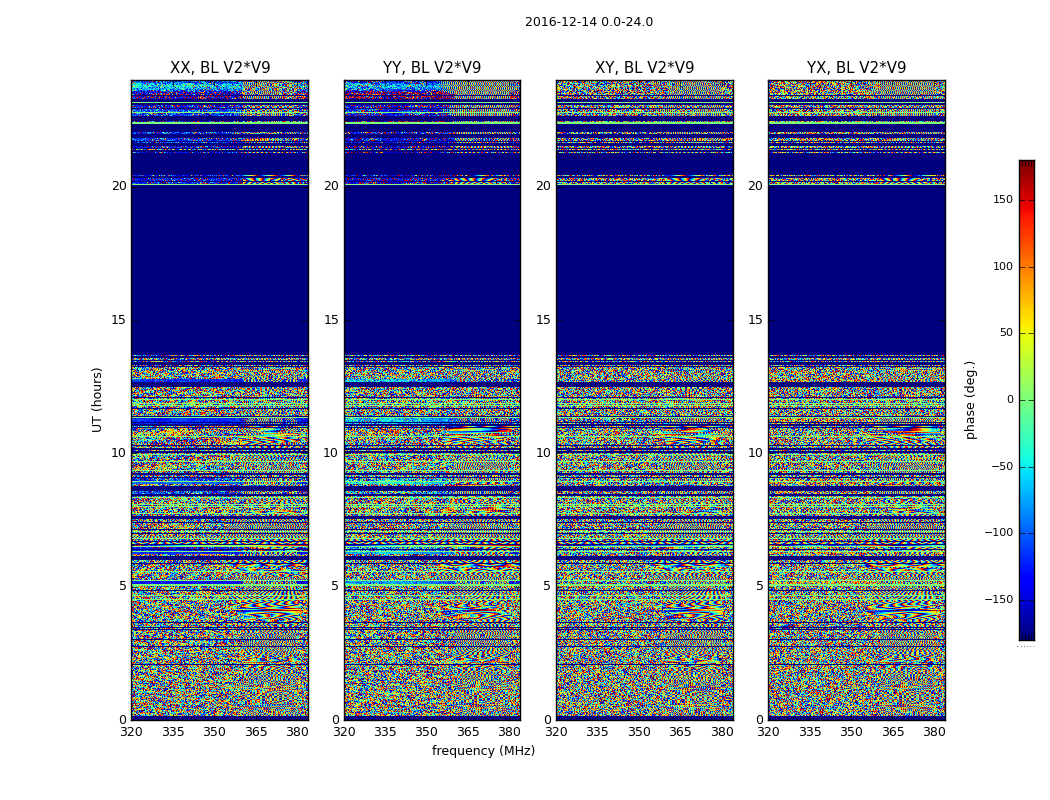Click XX plot x-tick label '365'
This screenshot has height=800, width=1050.
pos(256,732)
